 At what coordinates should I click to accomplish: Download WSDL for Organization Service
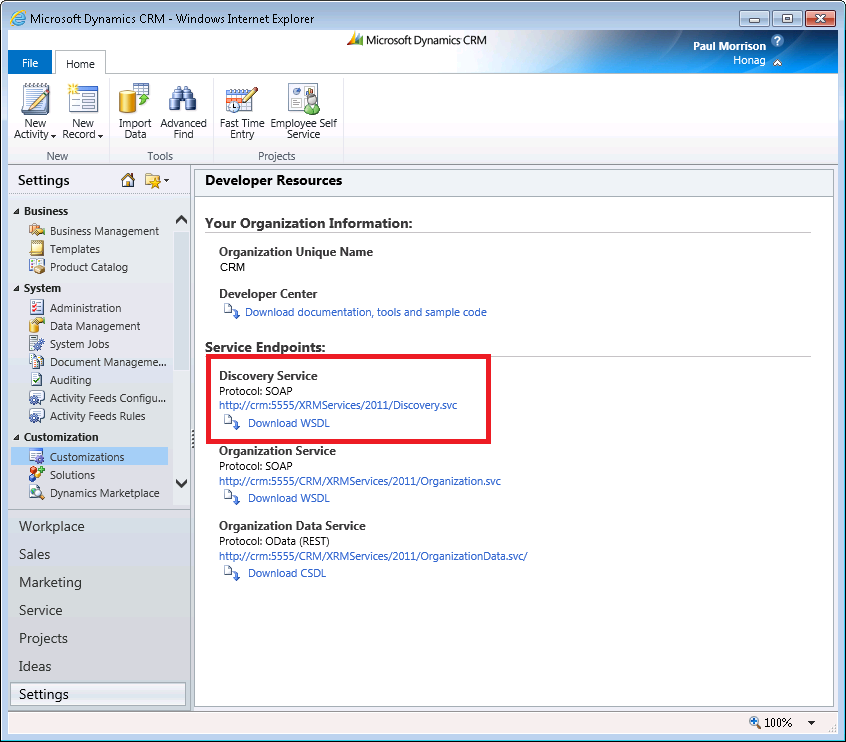tap(289, 498)
